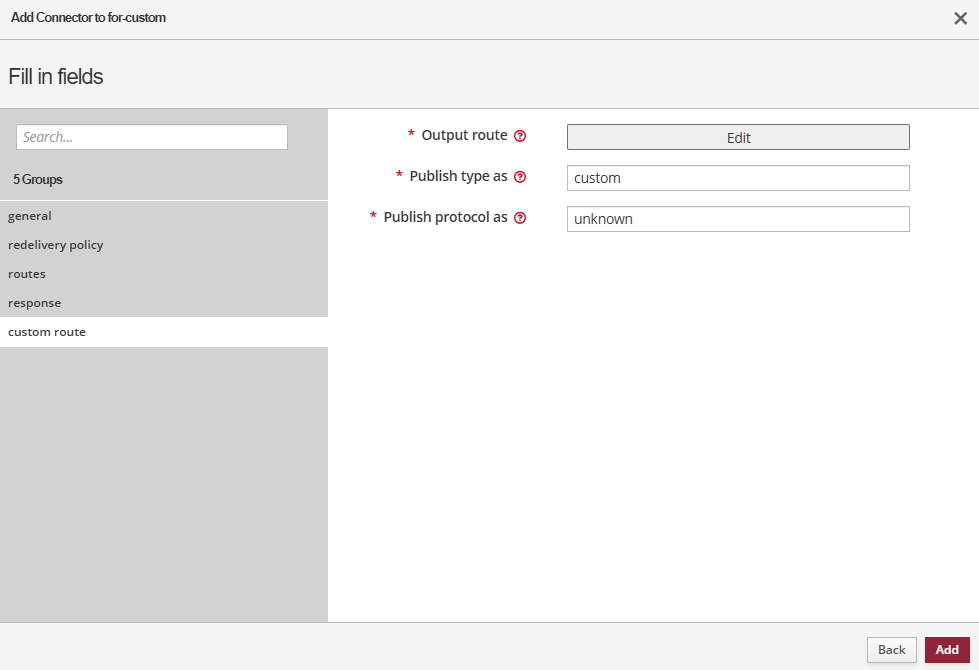
Task: Switch to the redelivery policy group
Action: pyautogui.click(x=55, y=245)
